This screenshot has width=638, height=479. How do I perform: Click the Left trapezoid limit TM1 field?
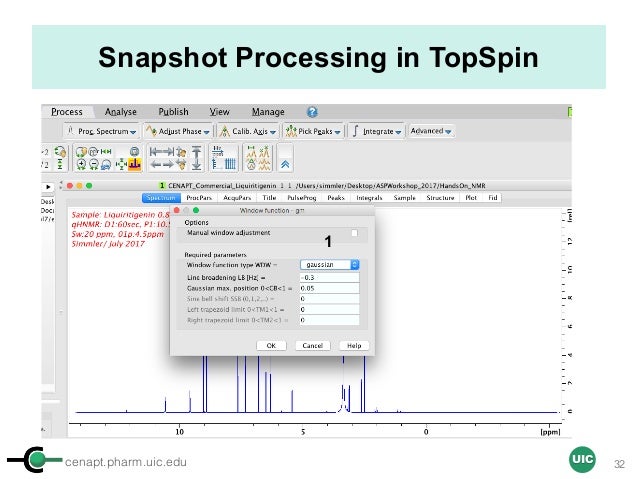click(x=330, y=309)
